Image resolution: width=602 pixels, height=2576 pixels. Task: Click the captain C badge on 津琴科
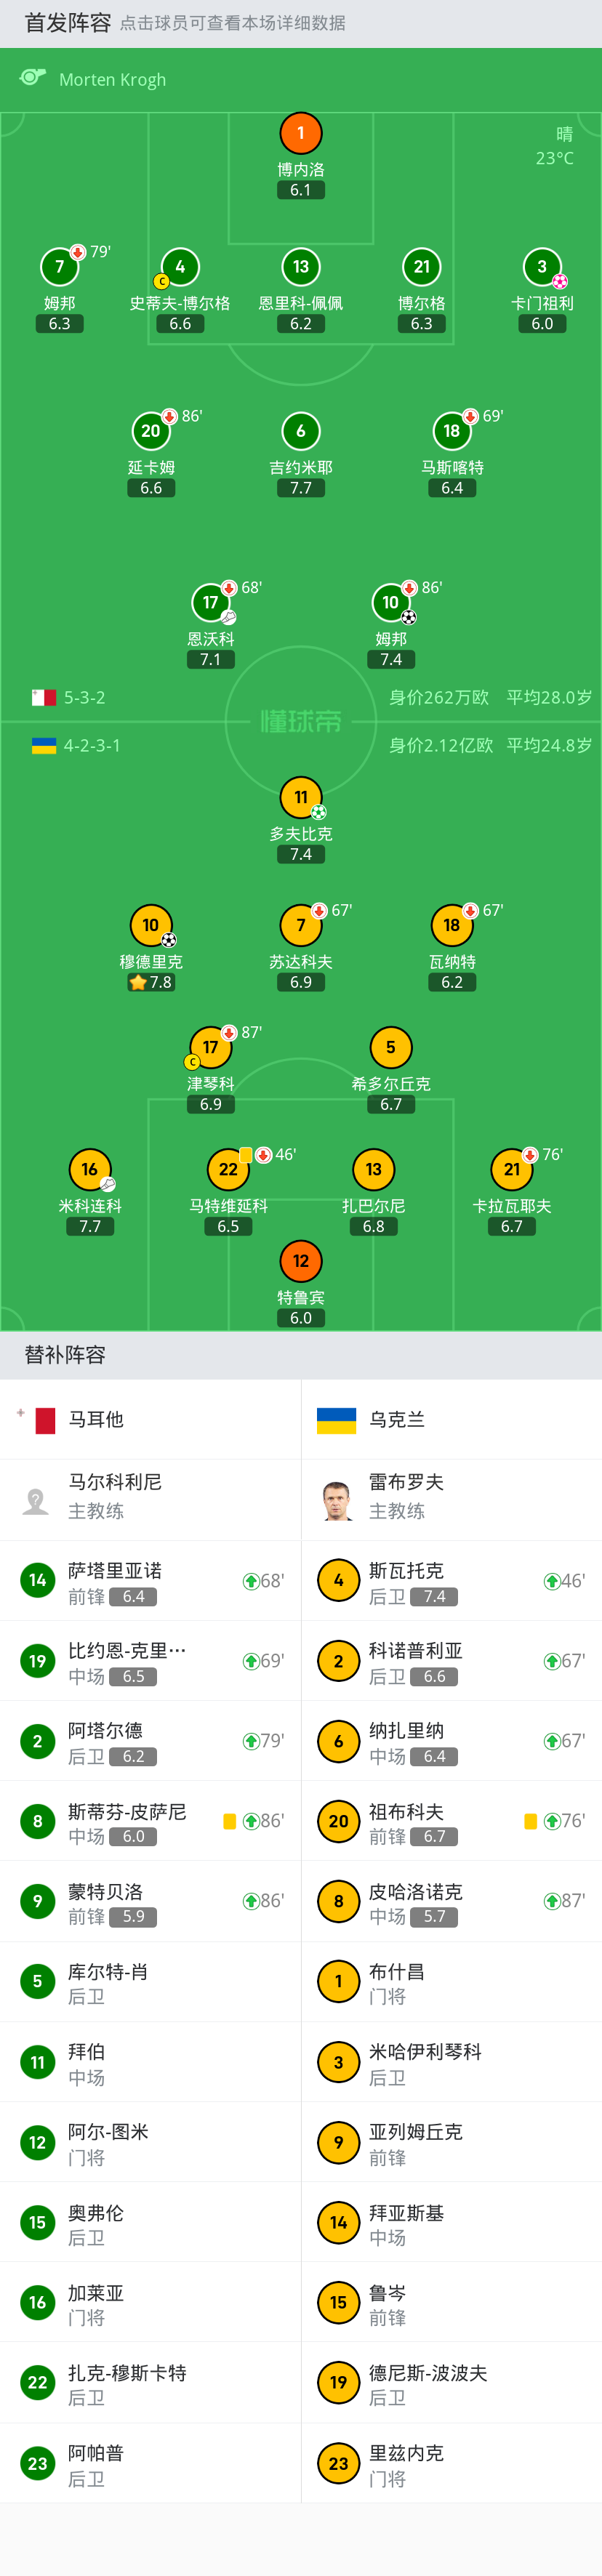point(192,1062)
